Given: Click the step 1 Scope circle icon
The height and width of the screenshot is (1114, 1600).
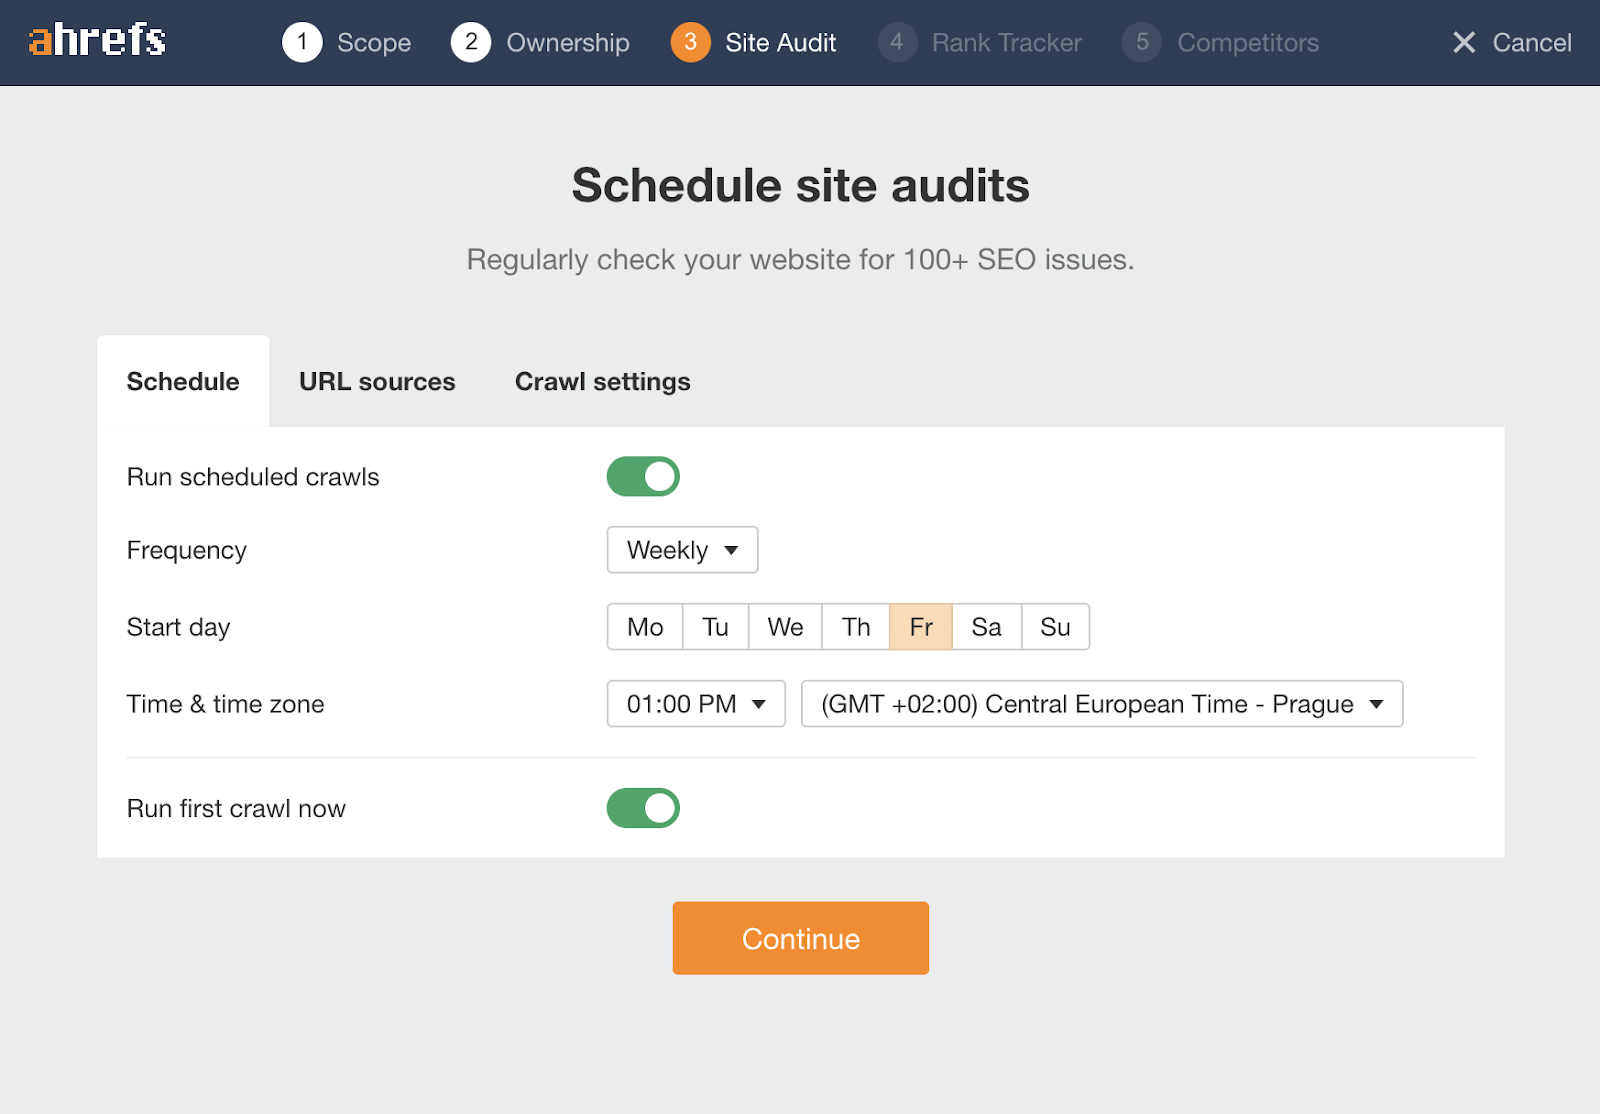Looking at the screenshot, I should [x=302, y=42].
